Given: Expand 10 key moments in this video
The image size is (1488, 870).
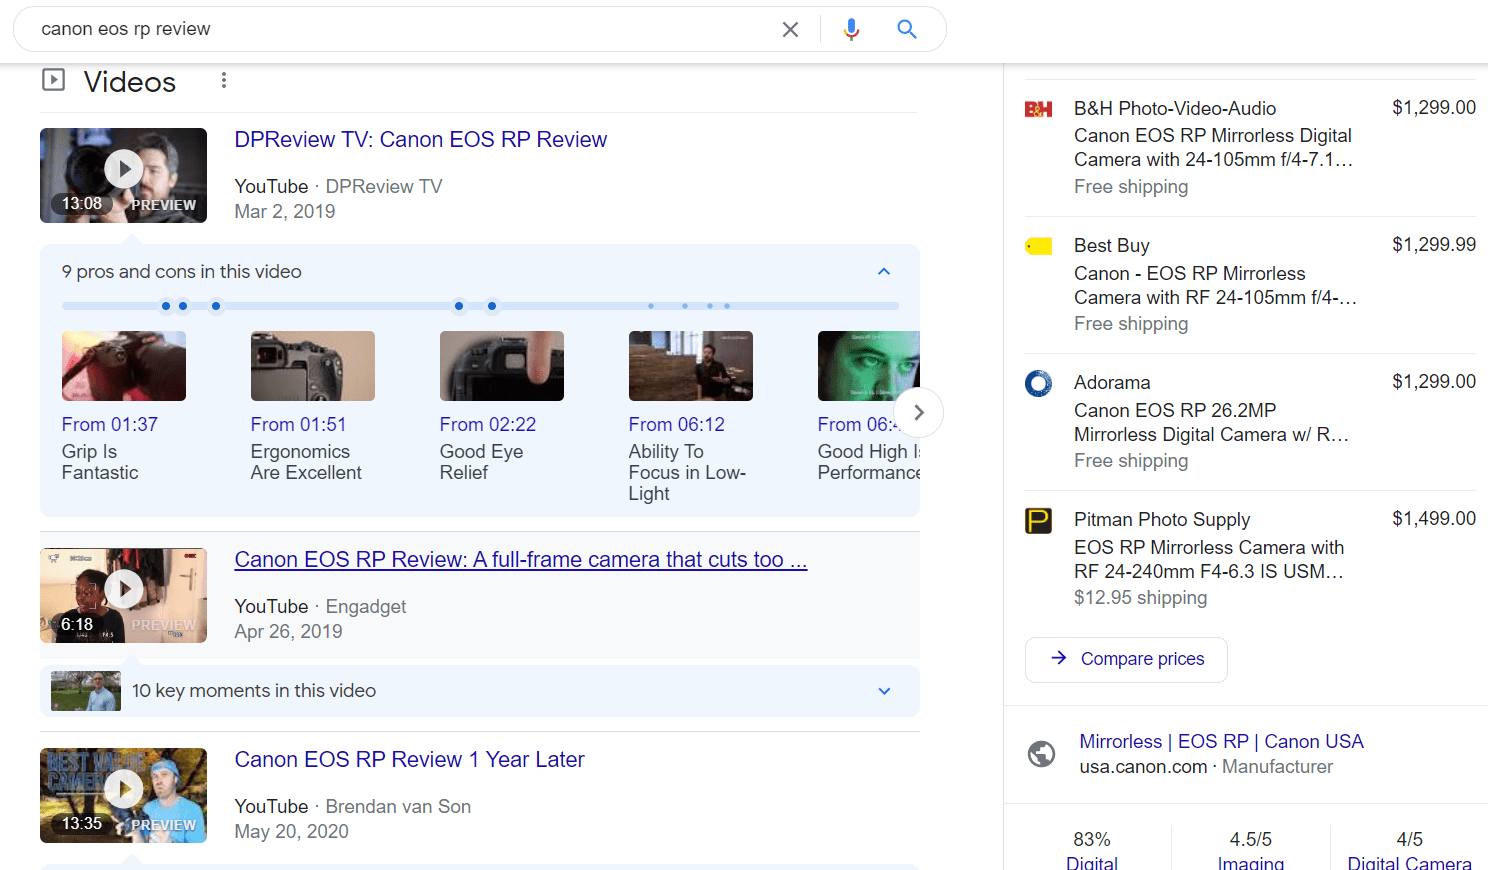Looking at the screenshot, I should point(884,691).
